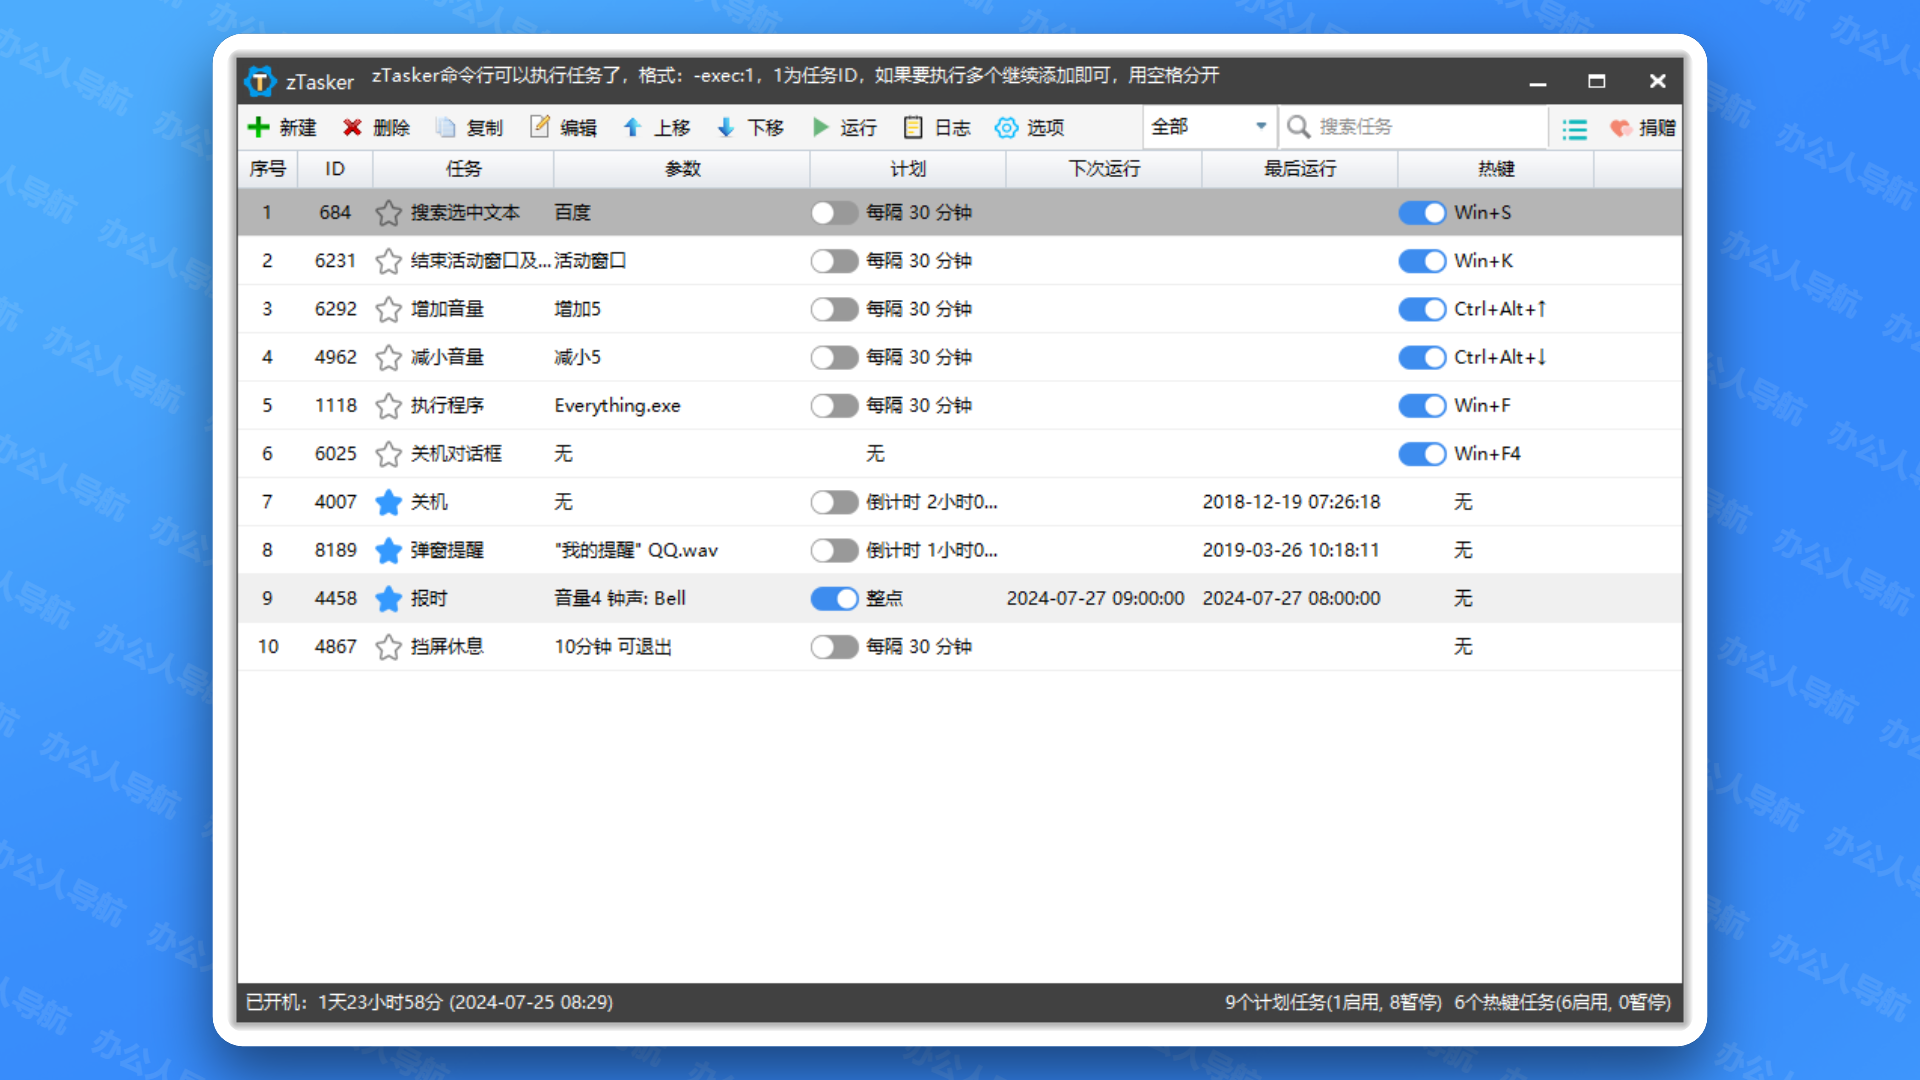
Task: Unstar the 关机 task (ID 4007)
Action: click(x=388, y=502)
